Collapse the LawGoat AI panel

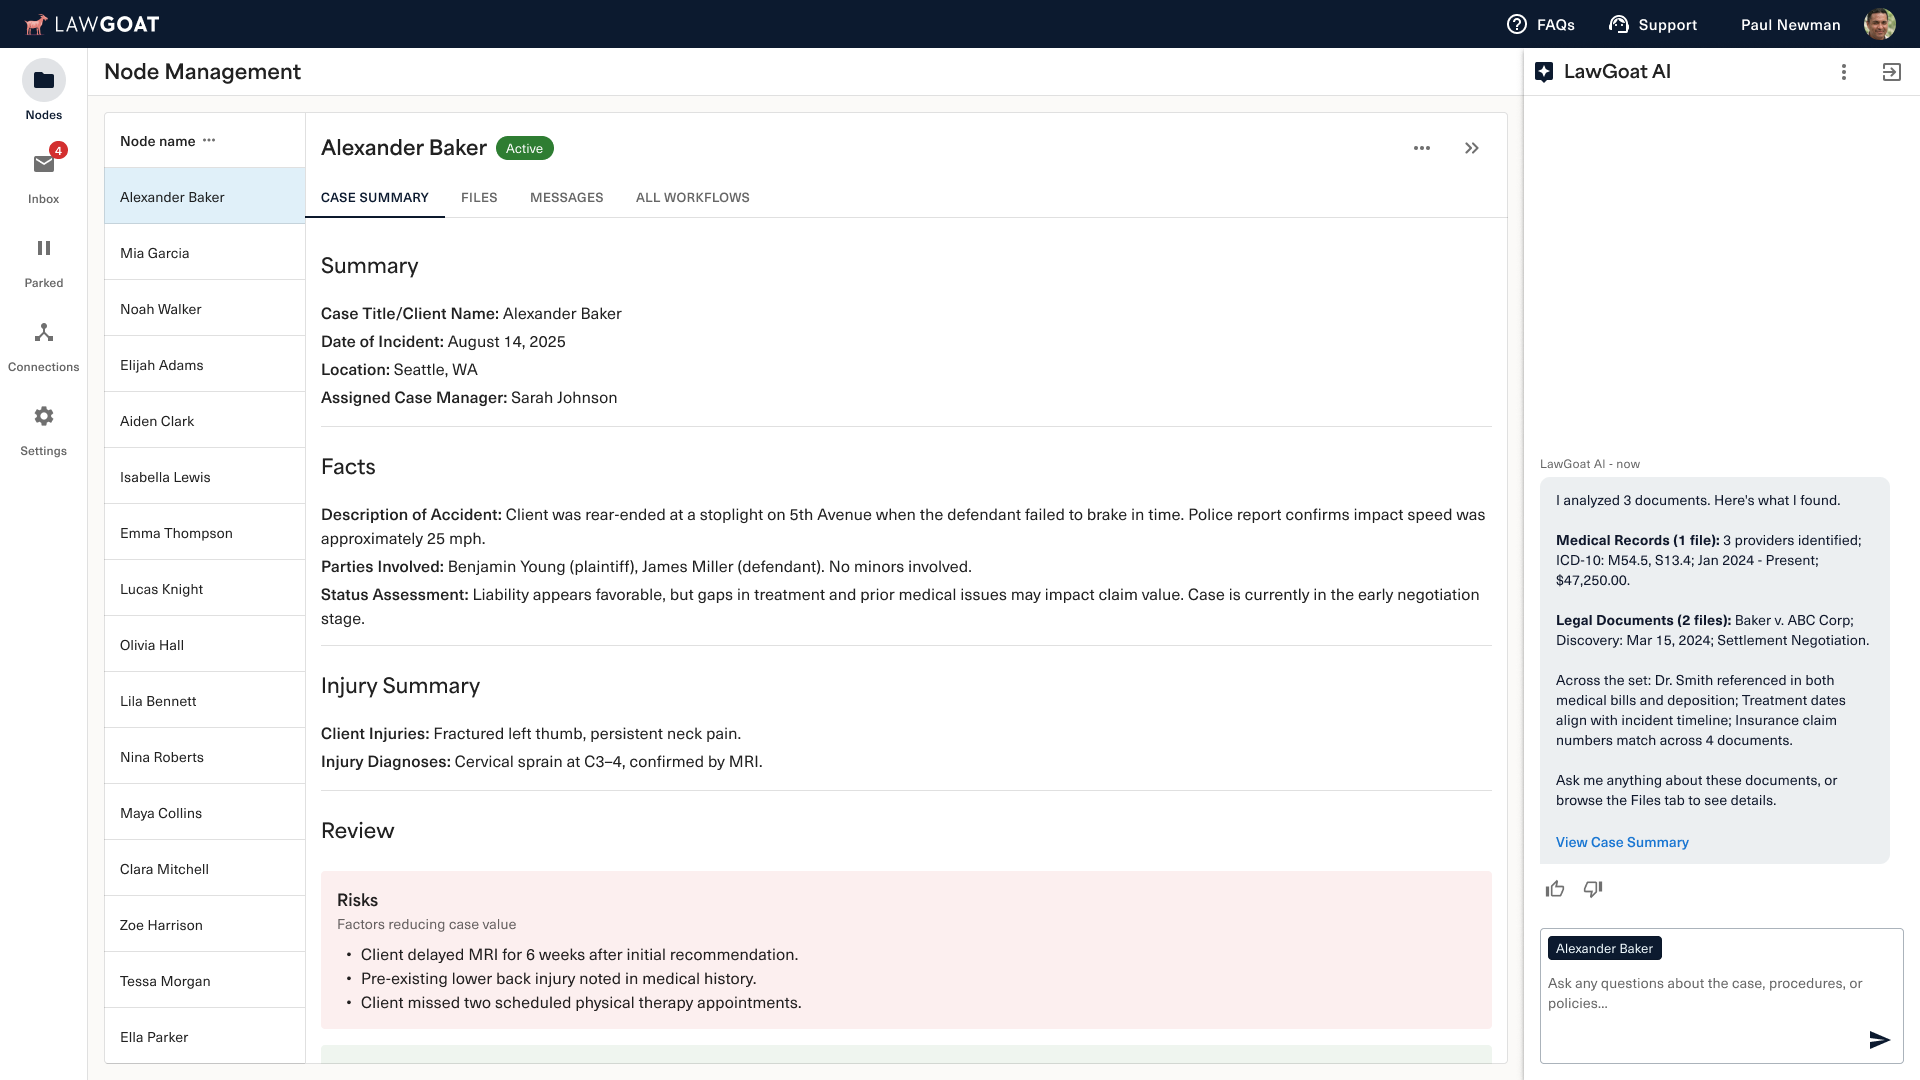[x=1891, y=72]
